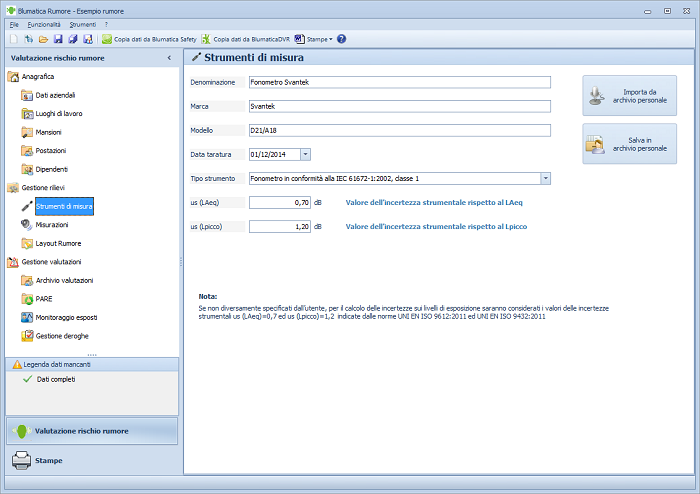Image resolution: width=700 pixels, height=494 pixels.
Task: Select Layout Rumore in the sidebar
Action: coord(57,243)
